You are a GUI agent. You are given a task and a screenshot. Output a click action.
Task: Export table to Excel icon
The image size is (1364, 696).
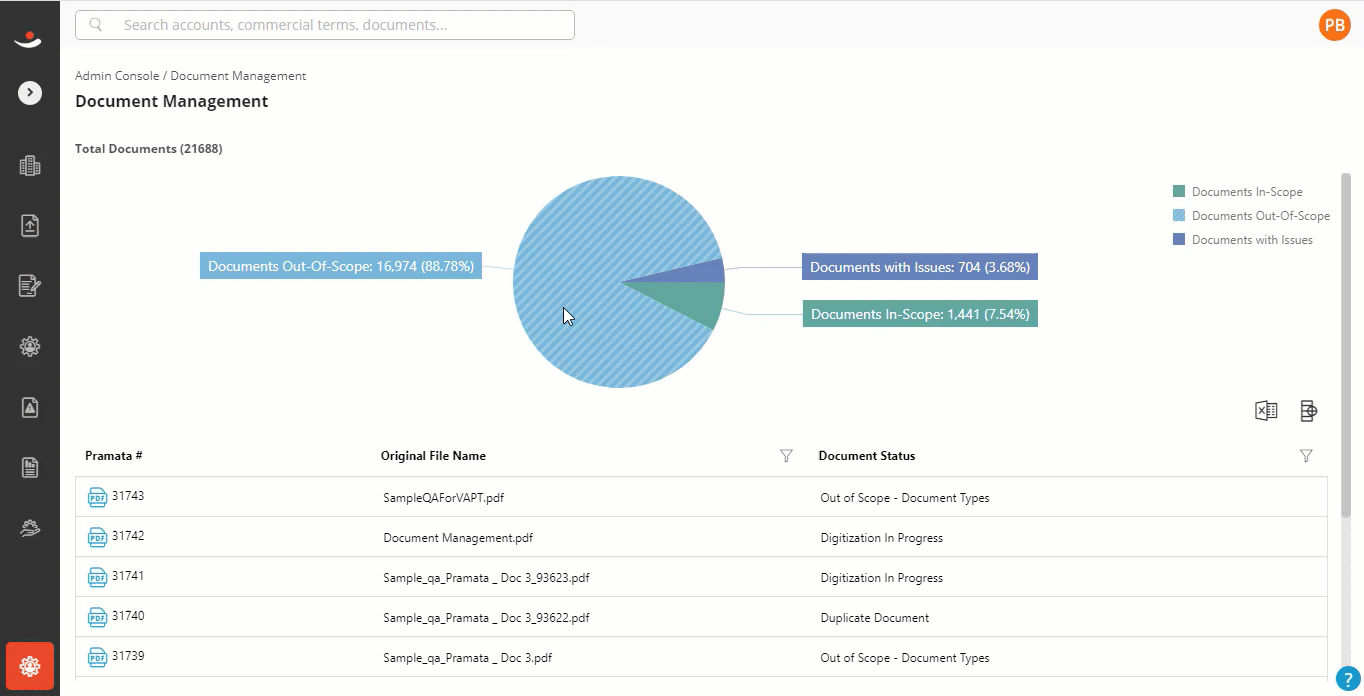click(1266, 410)
